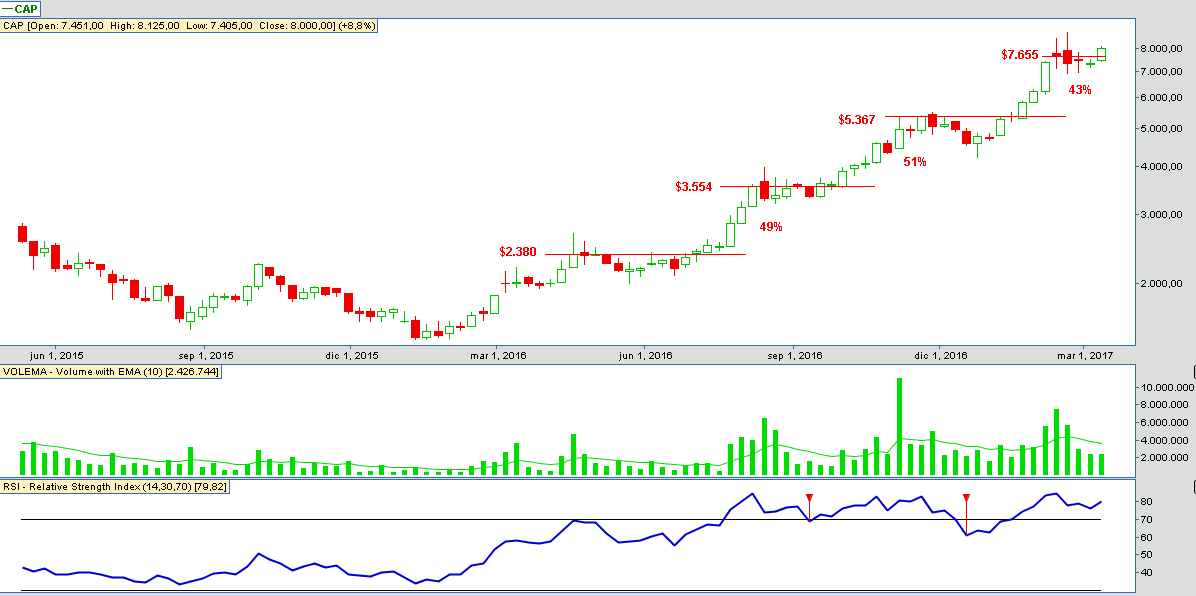Image resolution: width=1196 pixels, height=596 pixels.
Task: Click the RSI 70 axis label
Action: click(1146, 520)
